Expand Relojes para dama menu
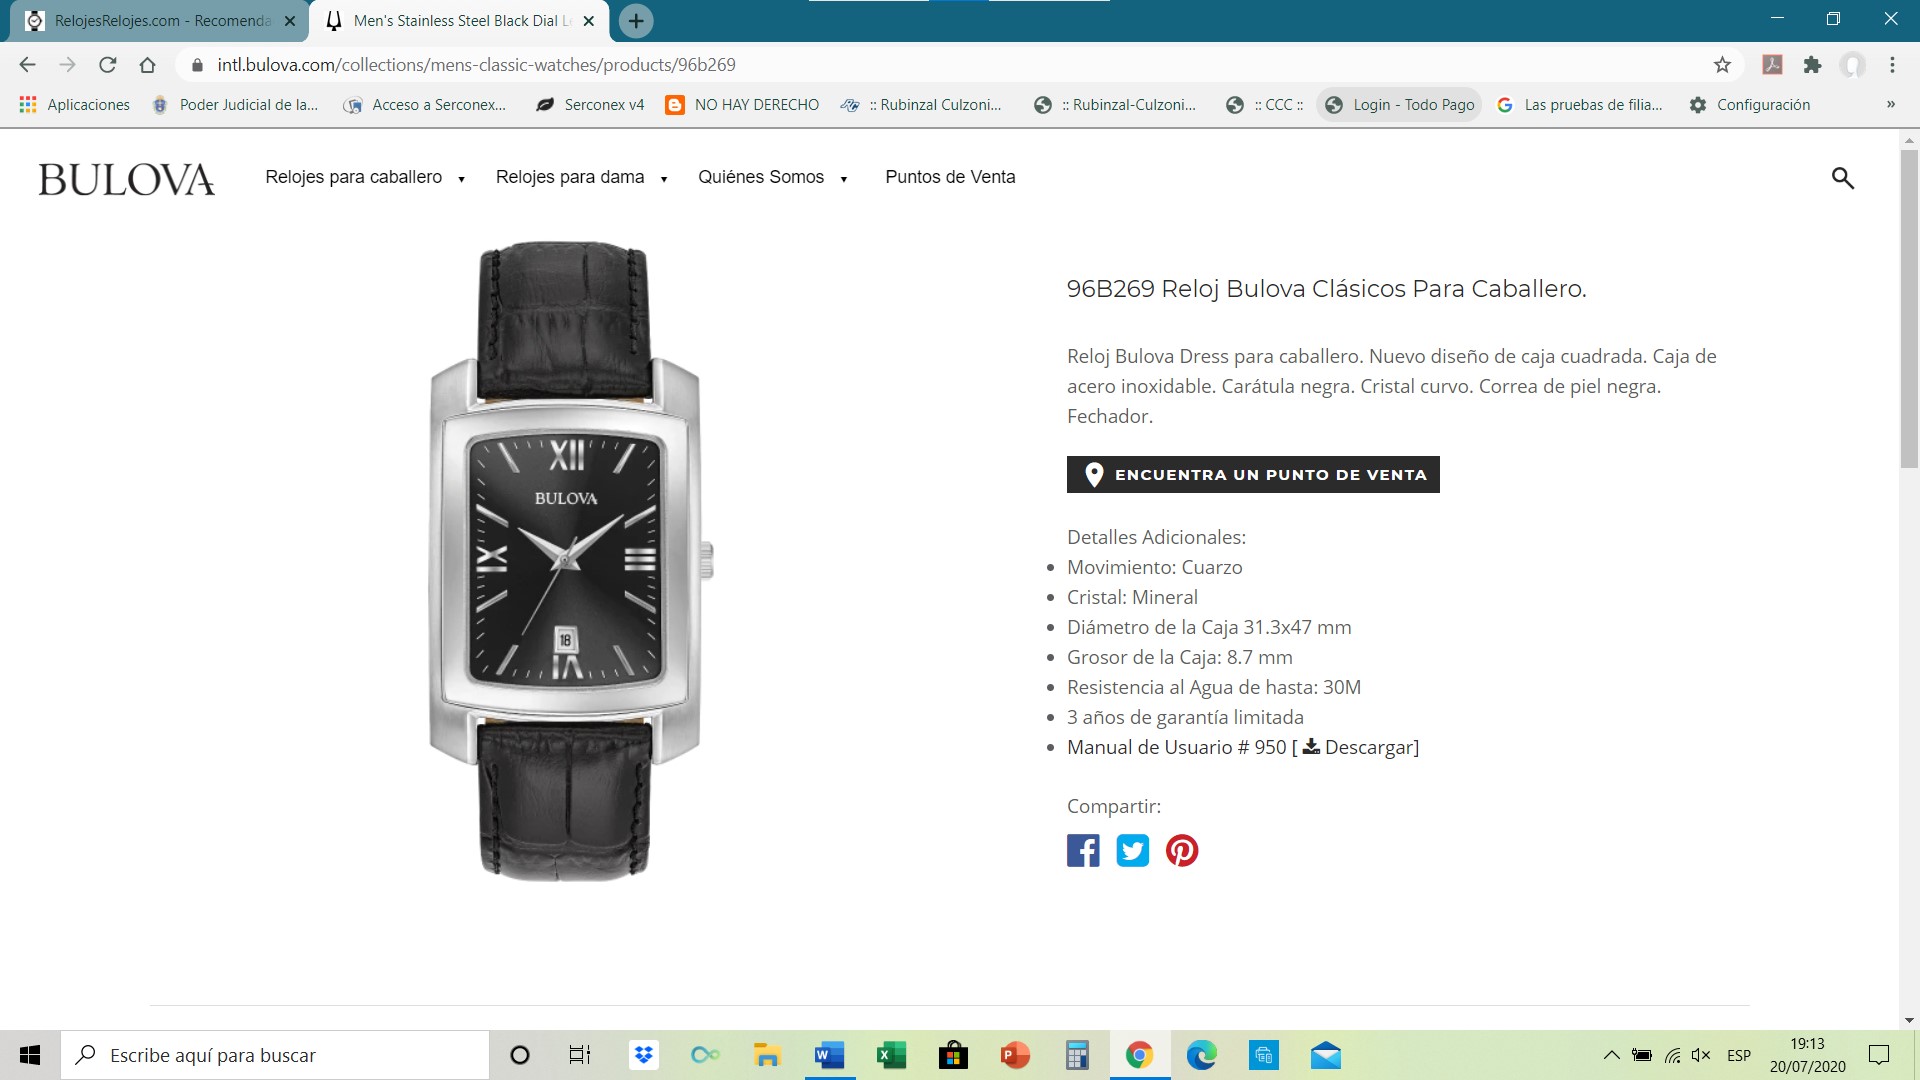The height and width of the screenshot is (1080, 1920). [581, 177]
